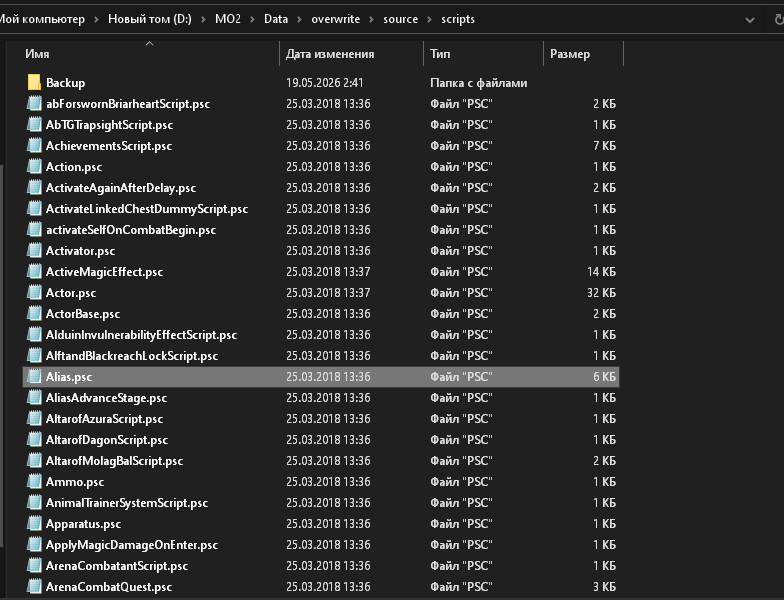Click the ApplyMagicDamageOnEnter.psc file icon
784x600 pixels.
pyautogui.click(x=34, y=544)
